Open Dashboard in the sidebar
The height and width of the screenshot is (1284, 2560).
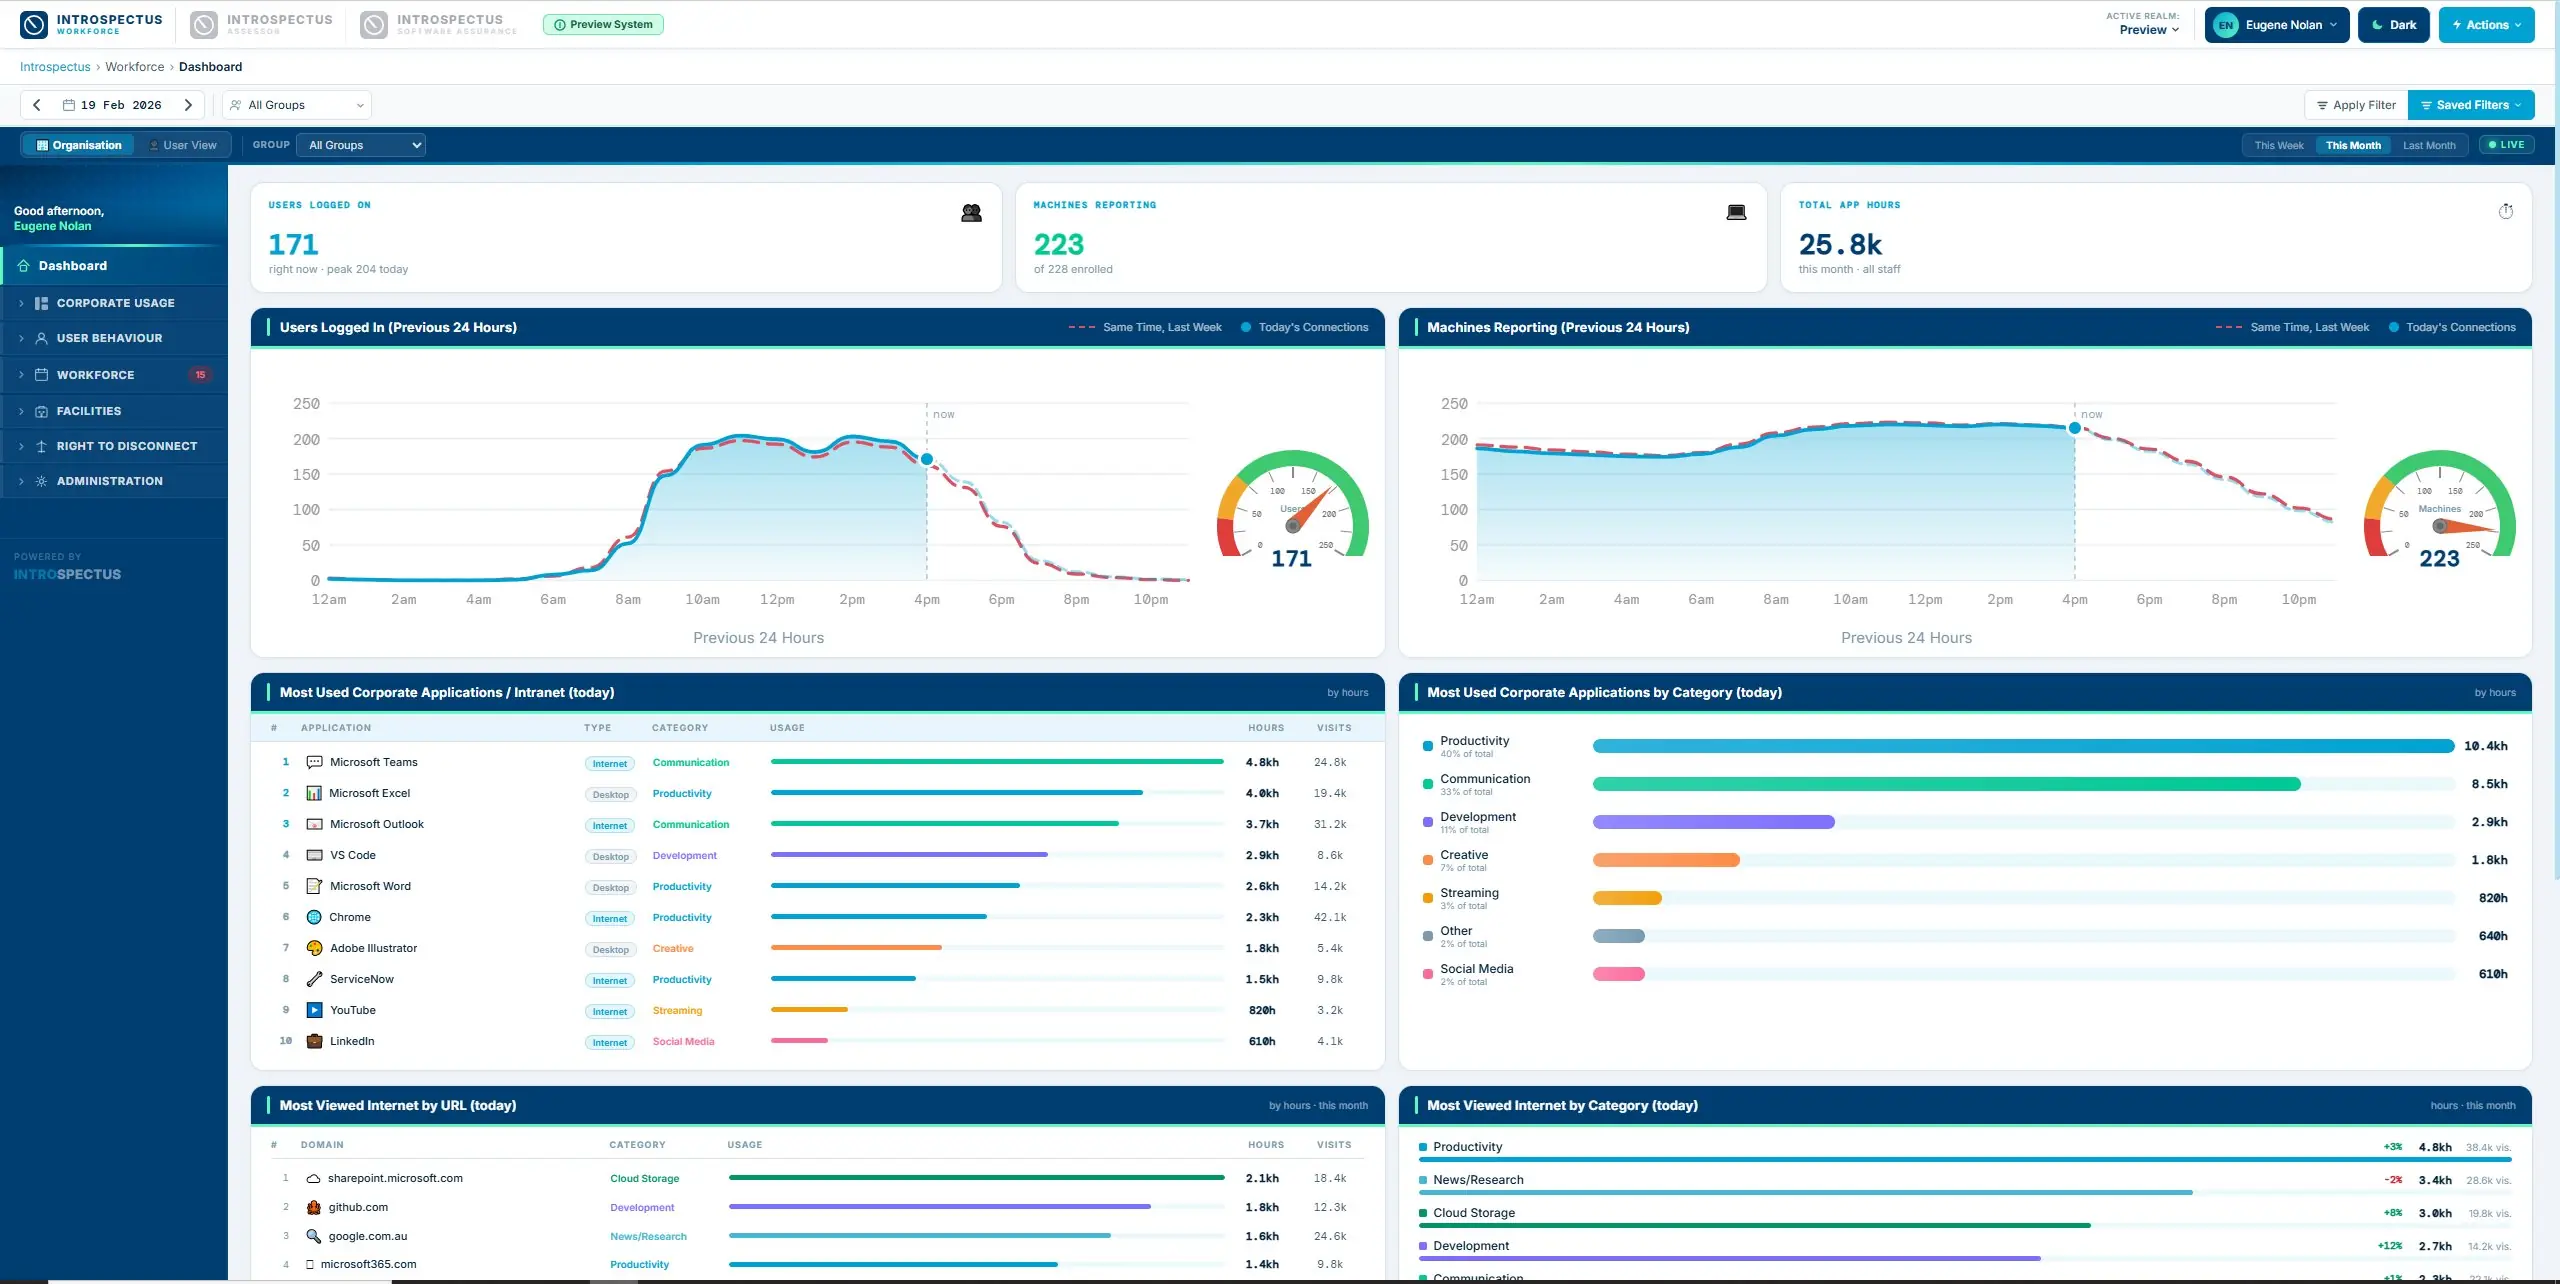(114, 266)
